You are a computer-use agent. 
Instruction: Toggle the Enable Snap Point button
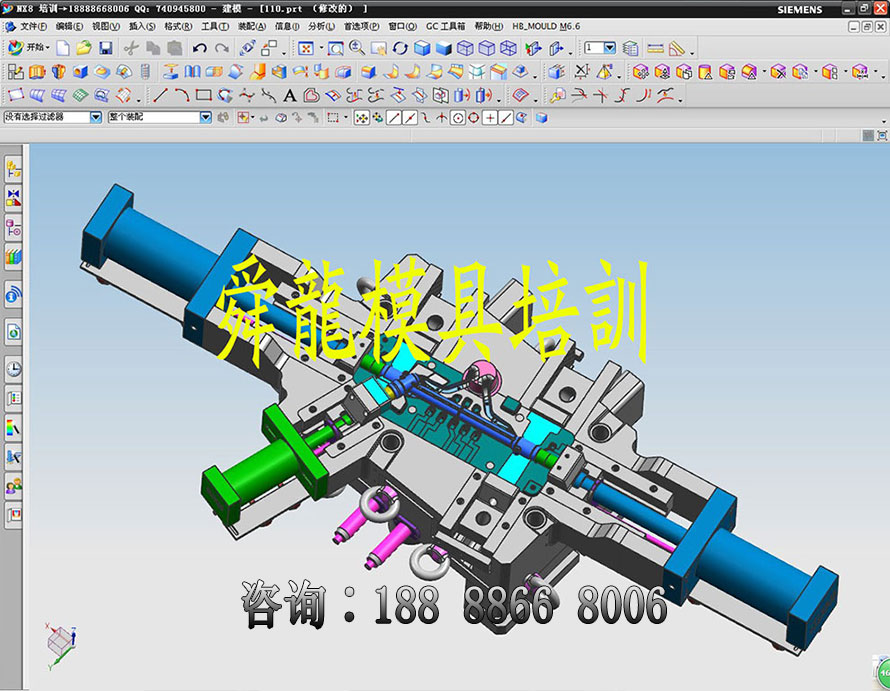point(362,118)
